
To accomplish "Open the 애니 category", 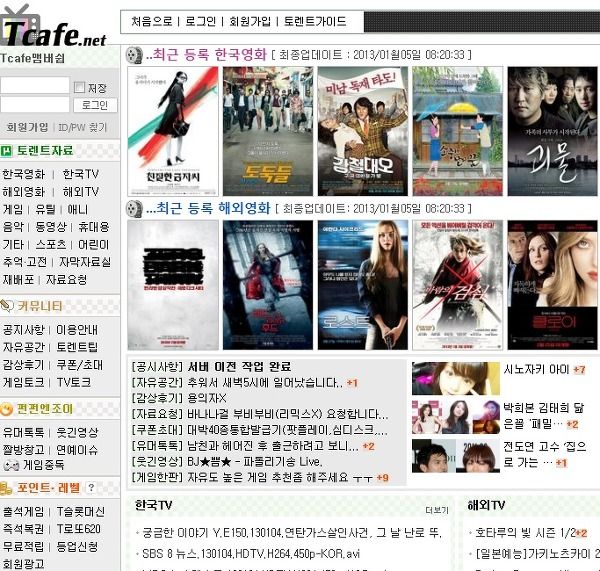I will [78, 209].
